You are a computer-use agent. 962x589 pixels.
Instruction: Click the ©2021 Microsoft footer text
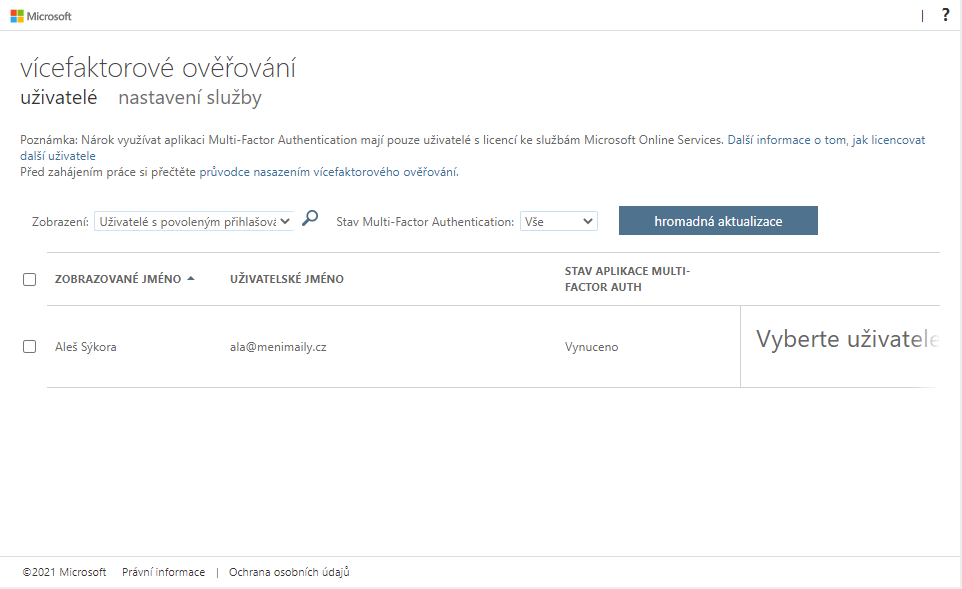pos(64,572)
